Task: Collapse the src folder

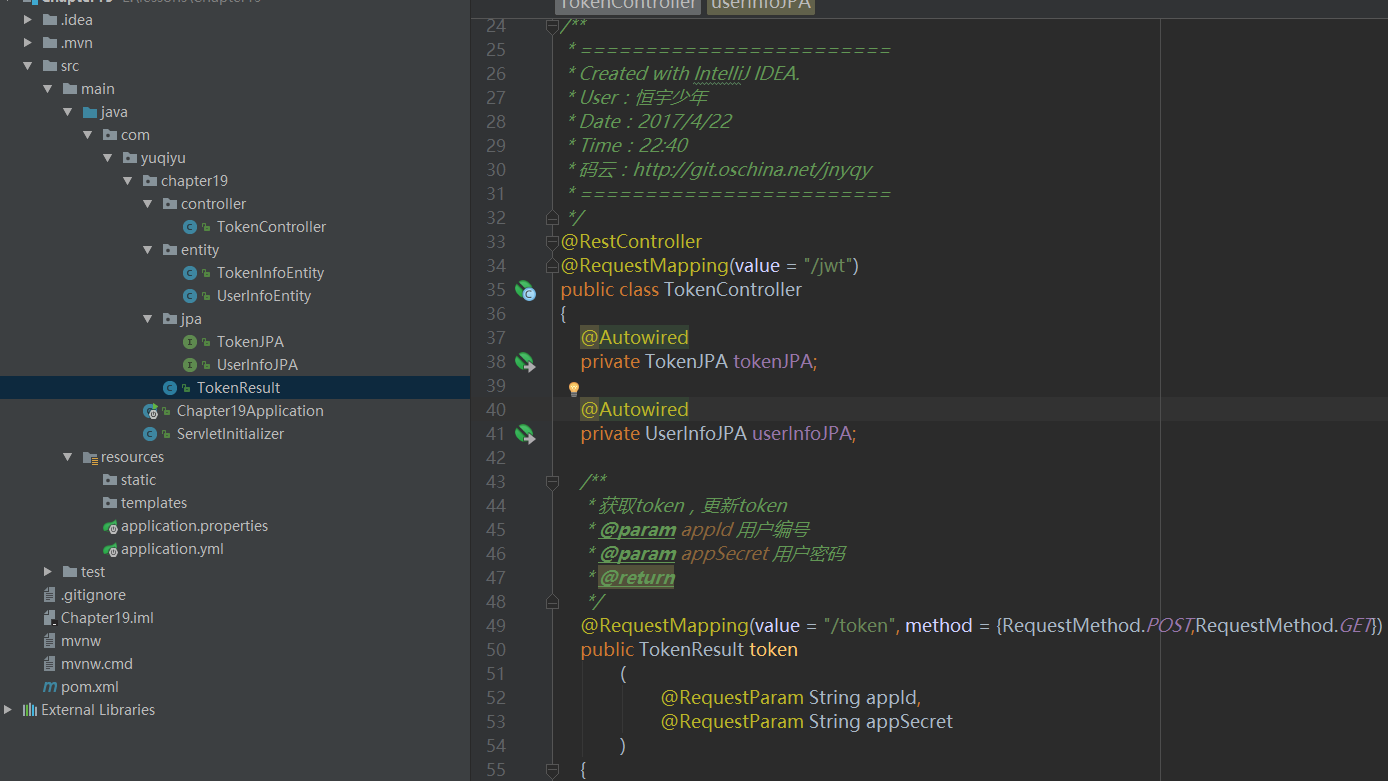Action: point(28,66)
